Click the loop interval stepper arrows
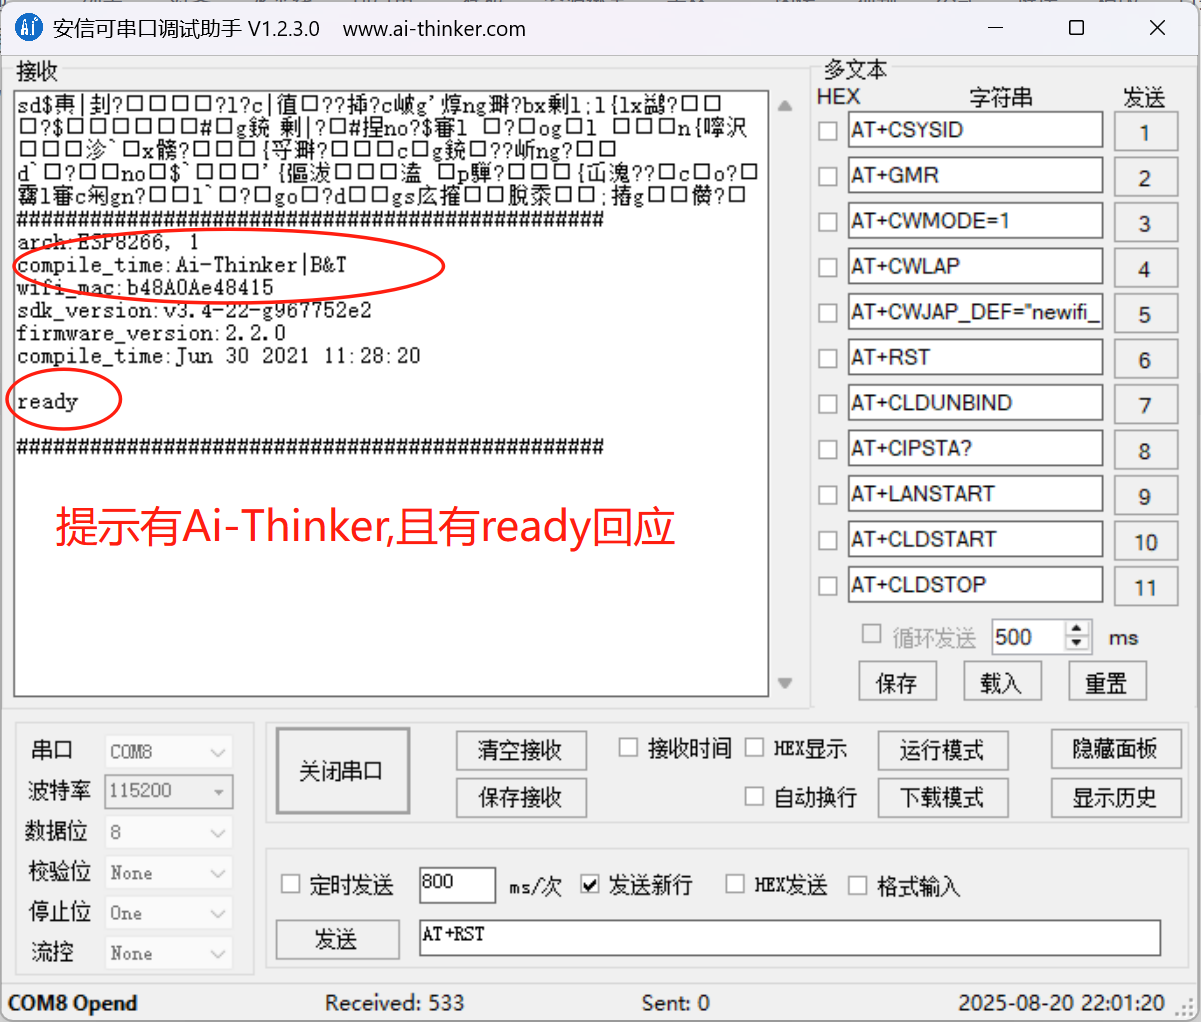 click(x=1077, y=636)
